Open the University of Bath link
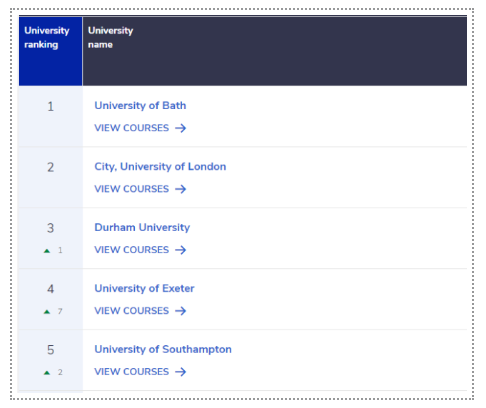The image size is (486, 408). [x=140, y=105]
